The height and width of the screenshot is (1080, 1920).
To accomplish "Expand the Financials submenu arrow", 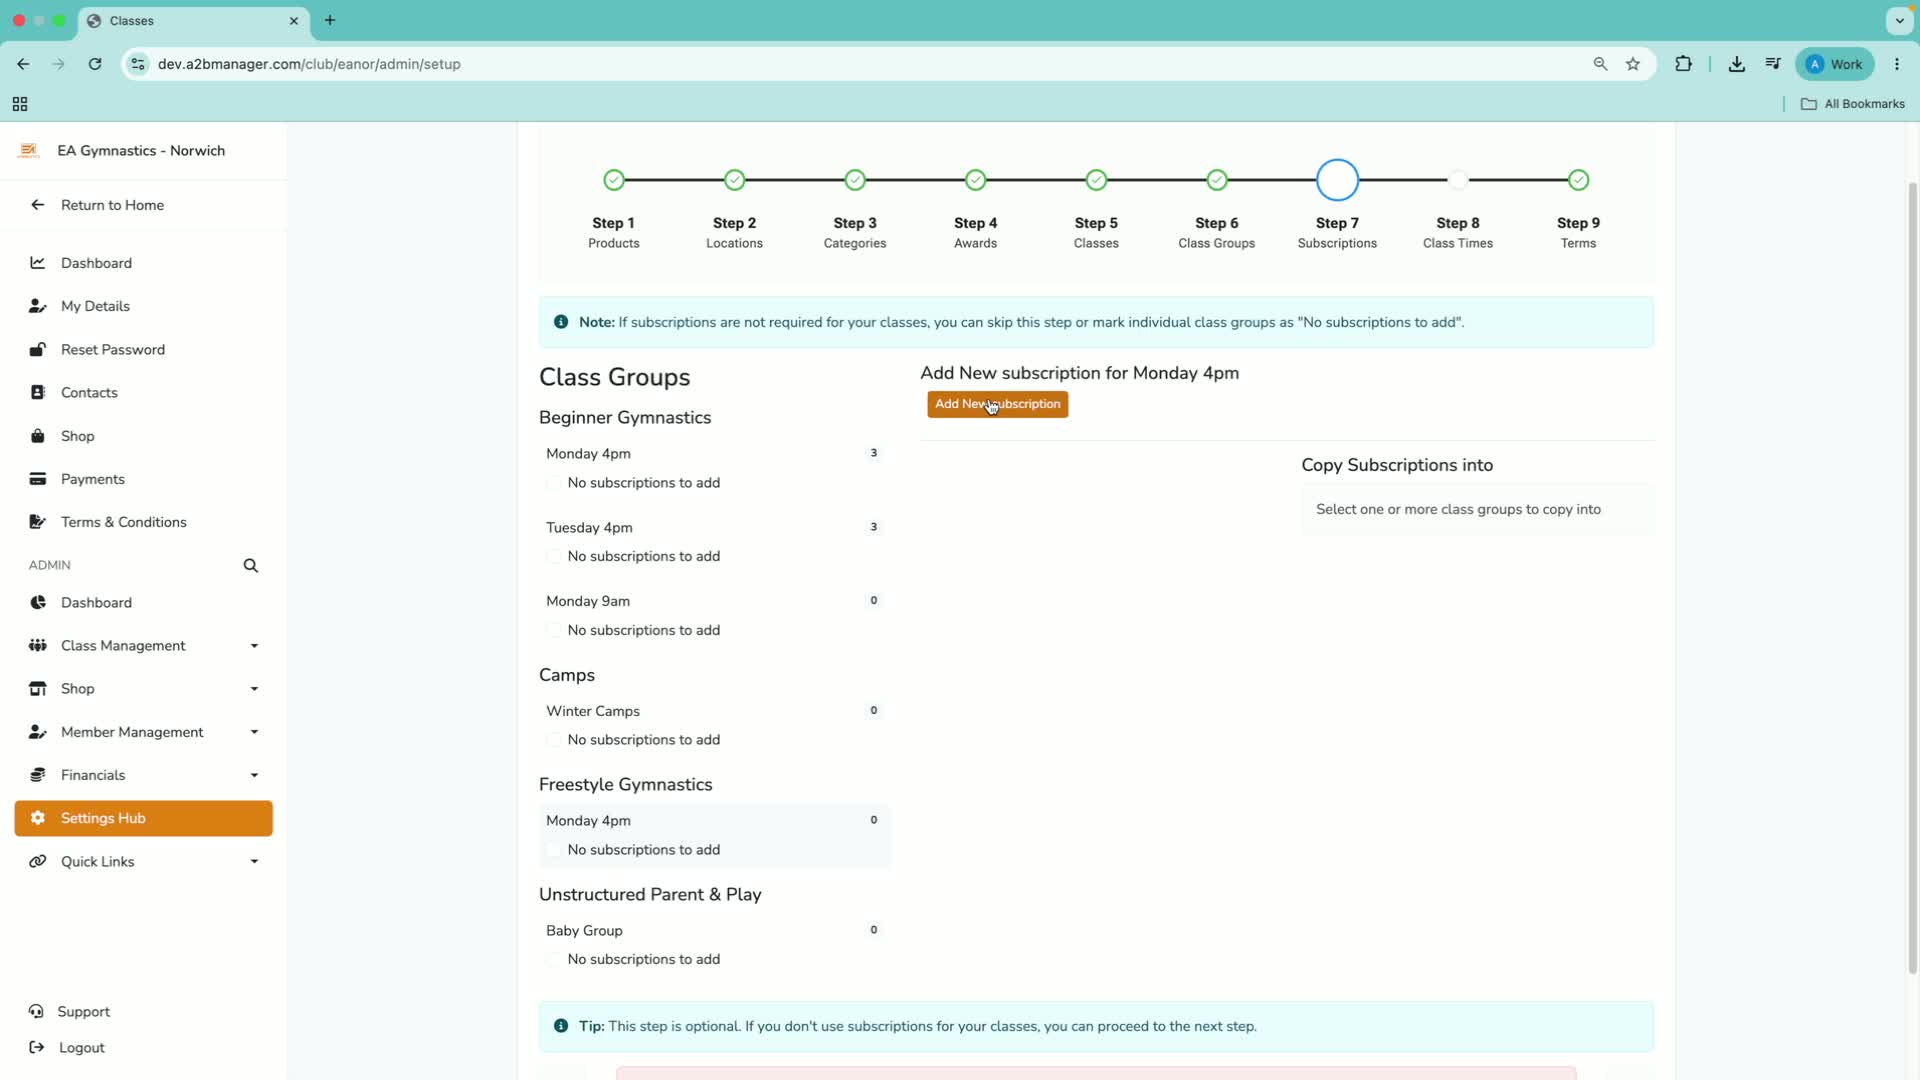I will point(254,776).
